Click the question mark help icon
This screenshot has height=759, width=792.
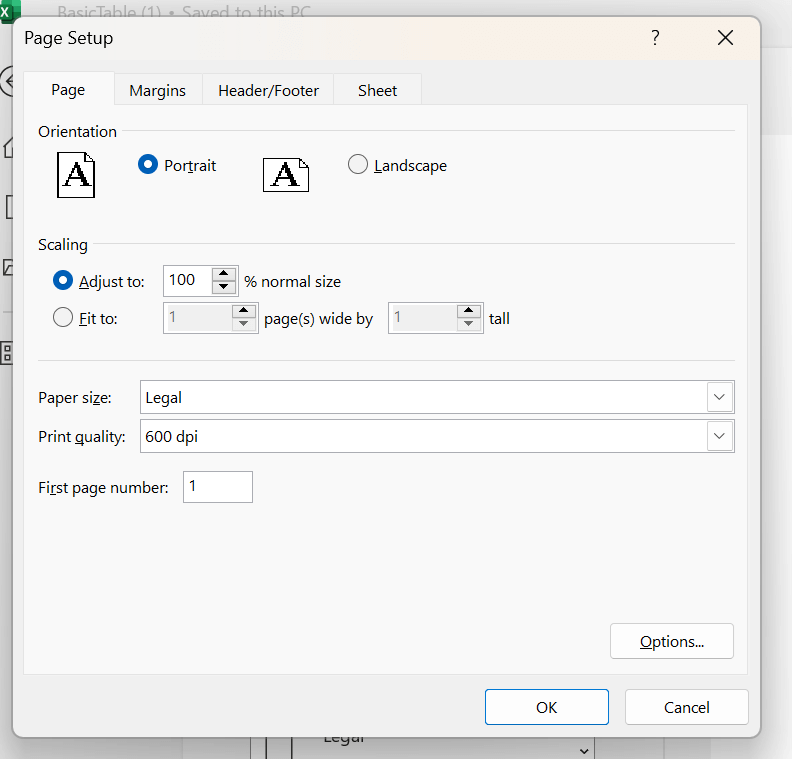click(655, 38)
